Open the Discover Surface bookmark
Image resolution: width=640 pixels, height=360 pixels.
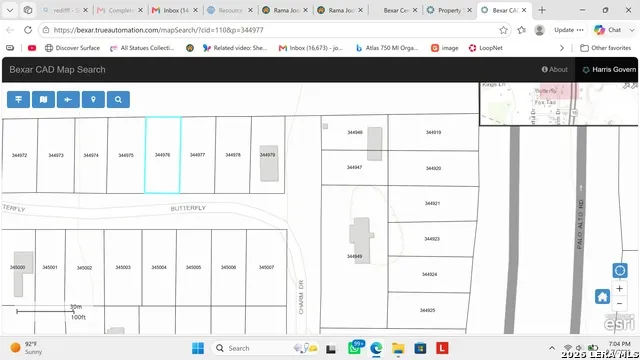pyautogui.click(x=72, y=48)
